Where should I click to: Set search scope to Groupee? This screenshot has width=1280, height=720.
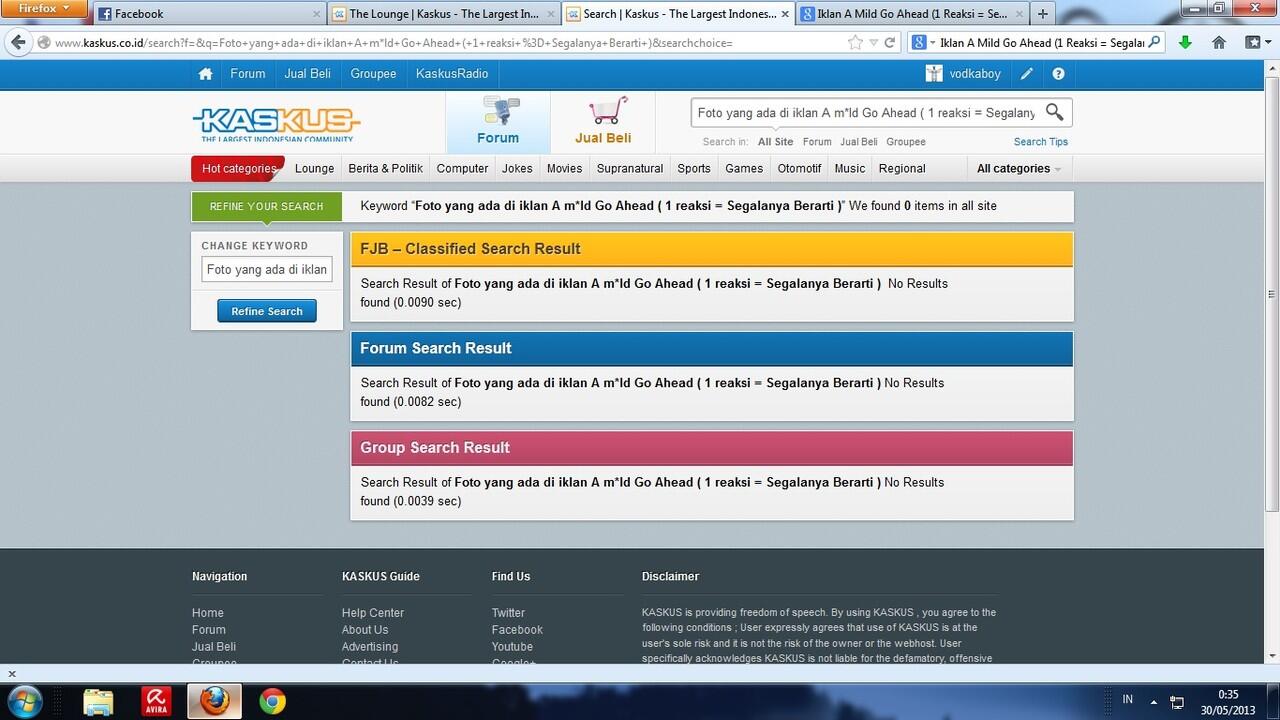906,142
